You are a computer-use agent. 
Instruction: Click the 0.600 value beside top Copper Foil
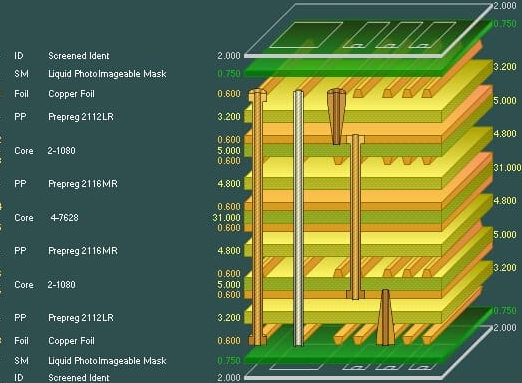[229, 94]
